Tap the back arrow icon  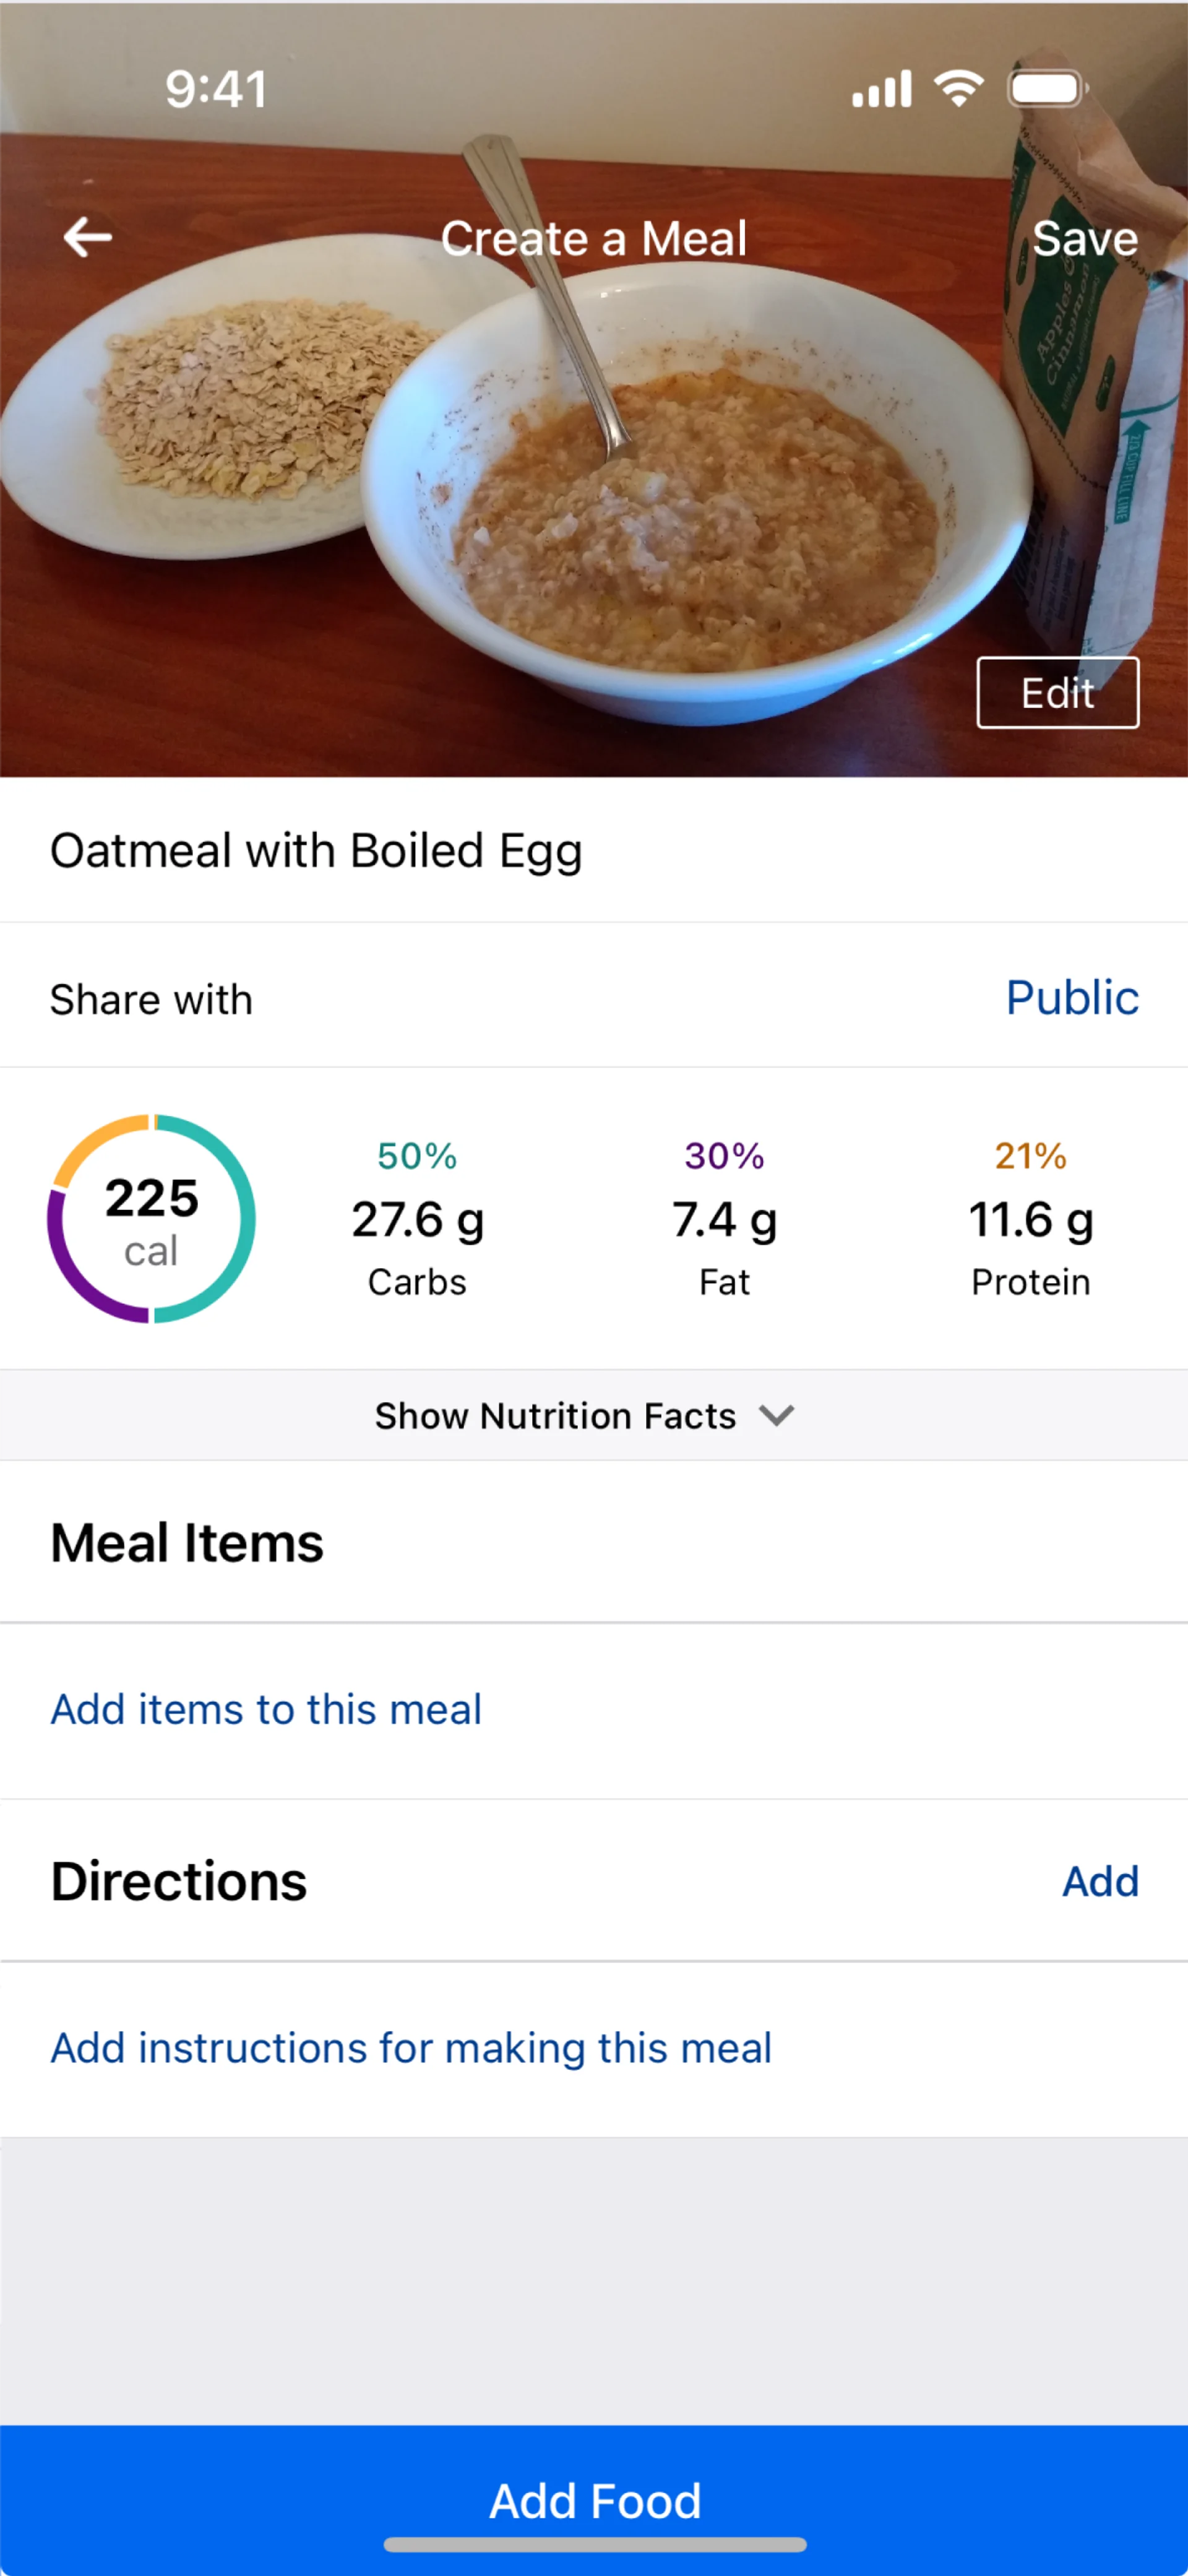(88, 237)
